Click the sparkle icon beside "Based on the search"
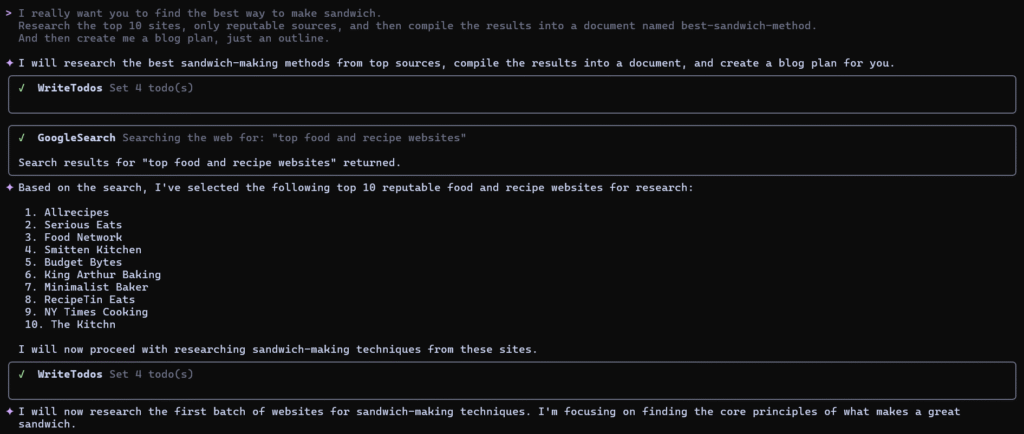Viewport: 1024px width, 434px height. tap(9, 187)
